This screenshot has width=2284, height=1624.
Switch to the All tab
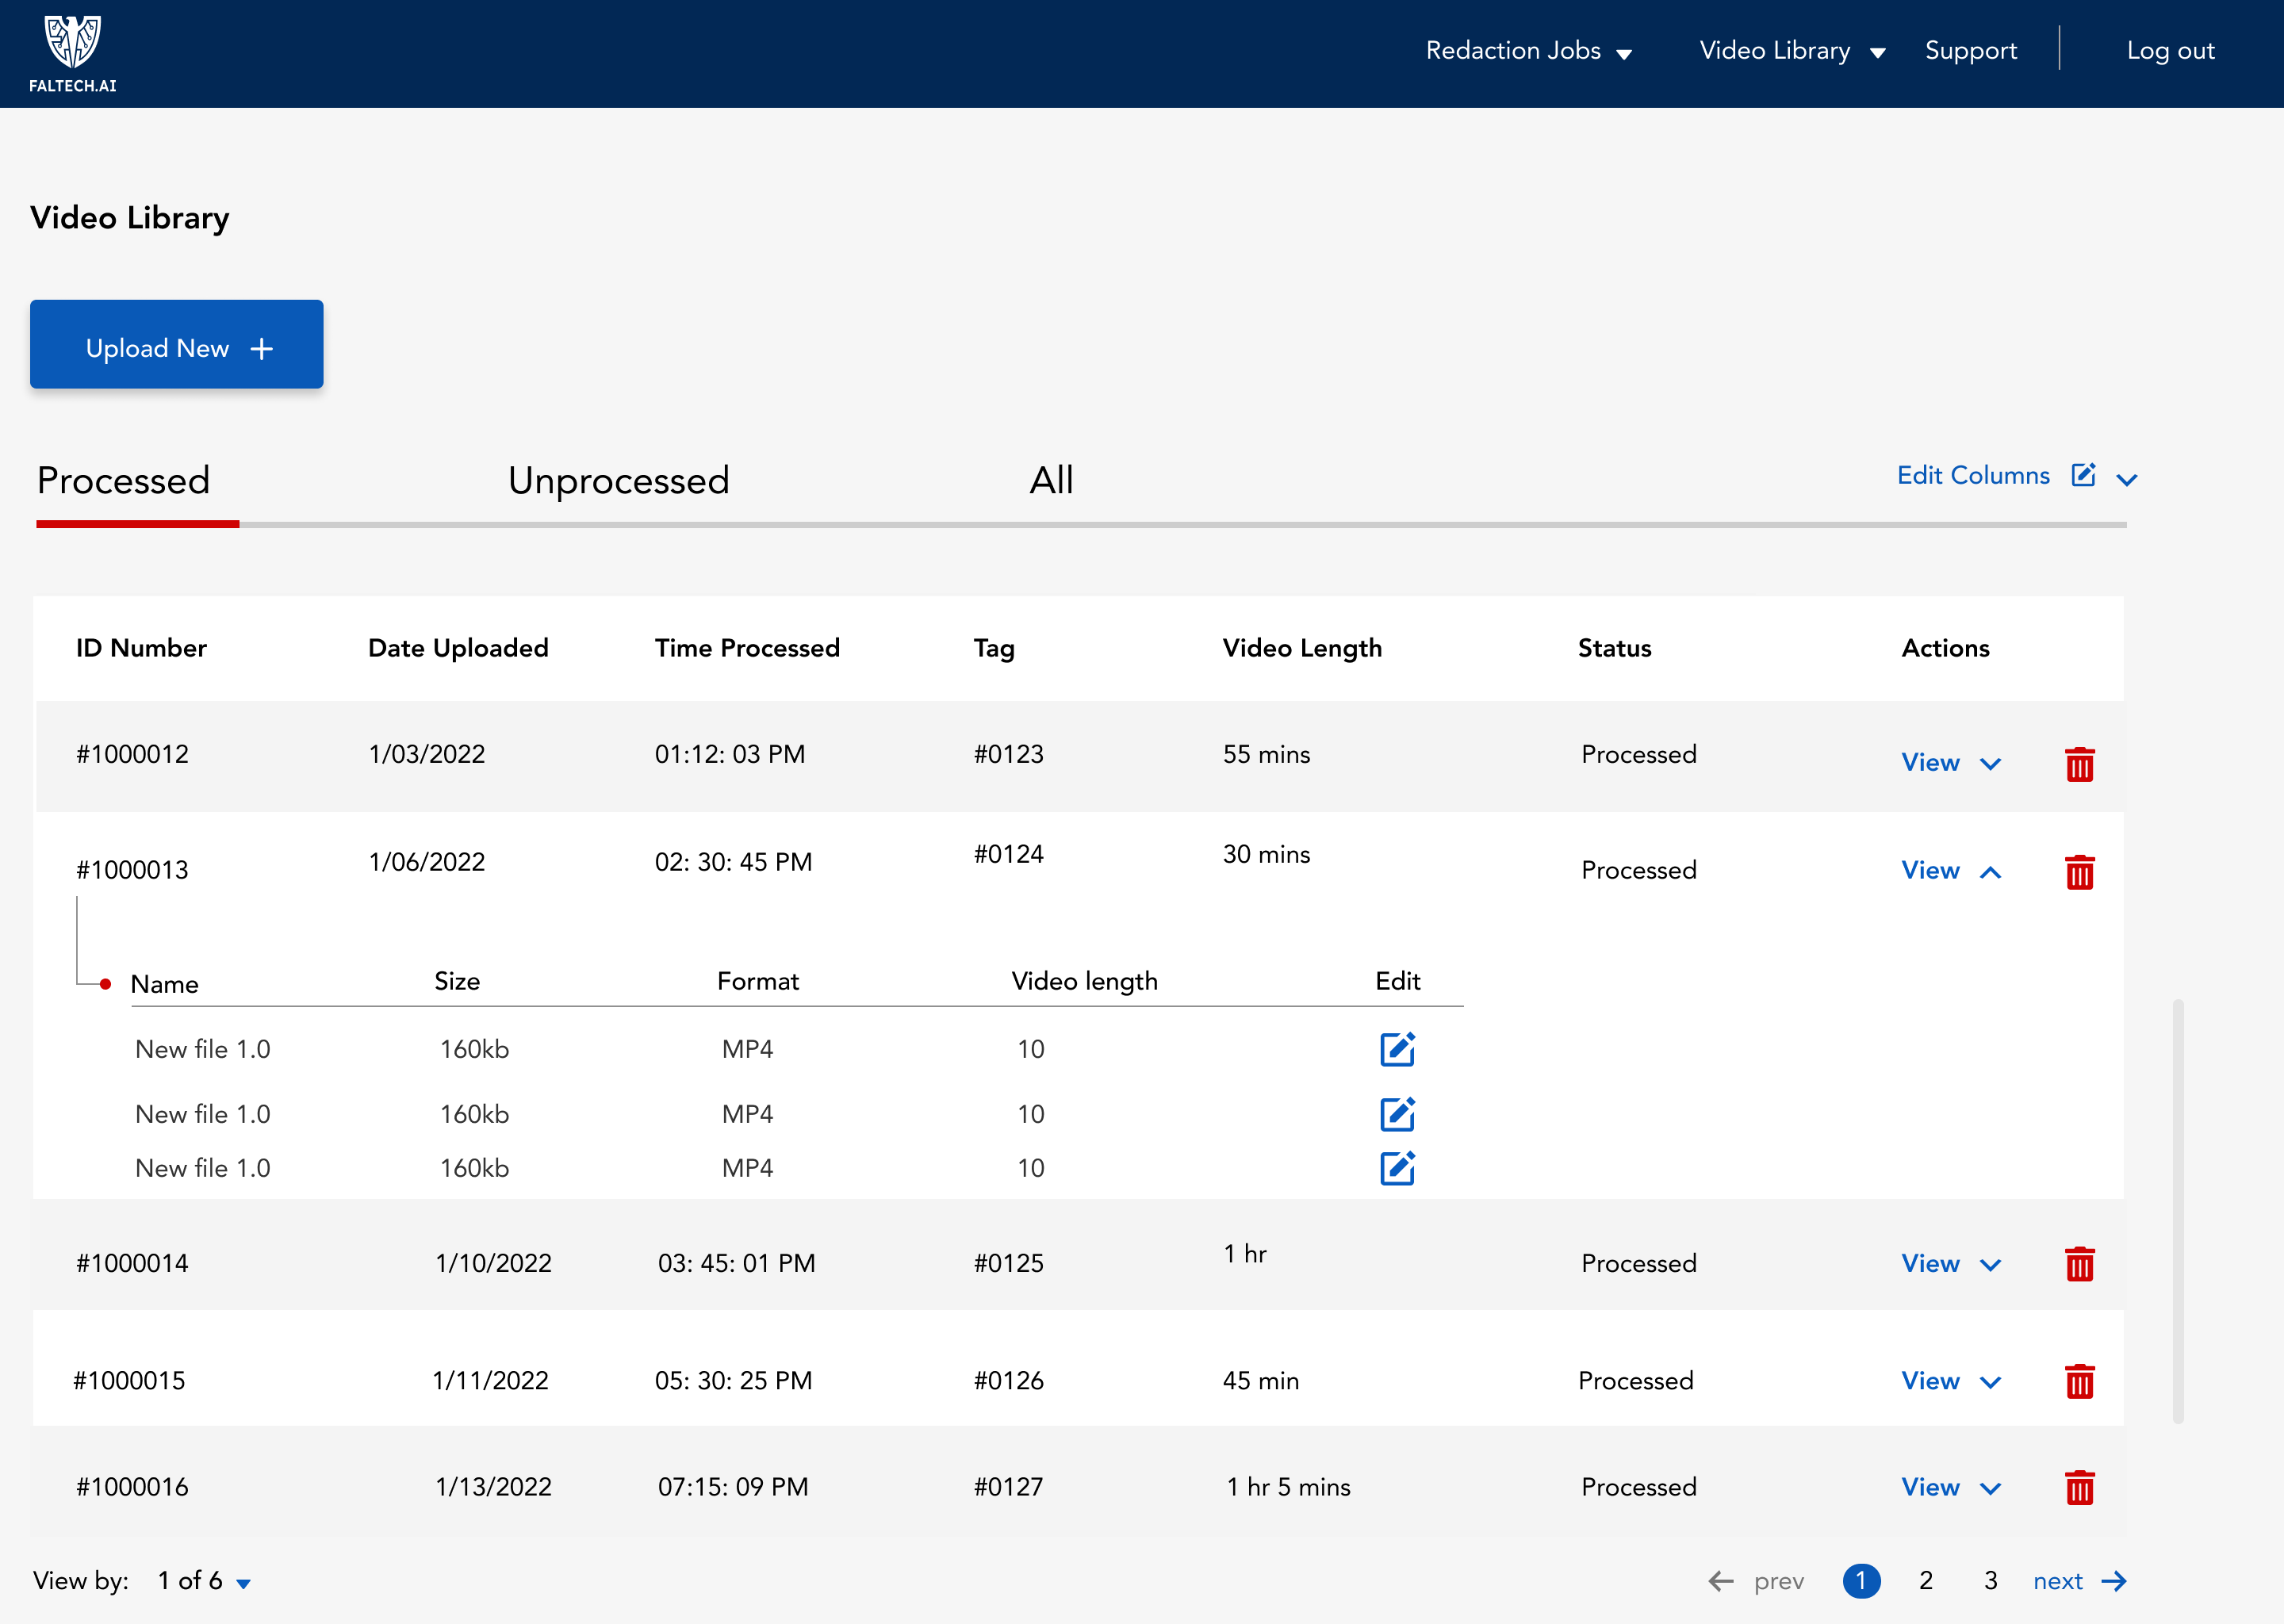point(1051,481)
